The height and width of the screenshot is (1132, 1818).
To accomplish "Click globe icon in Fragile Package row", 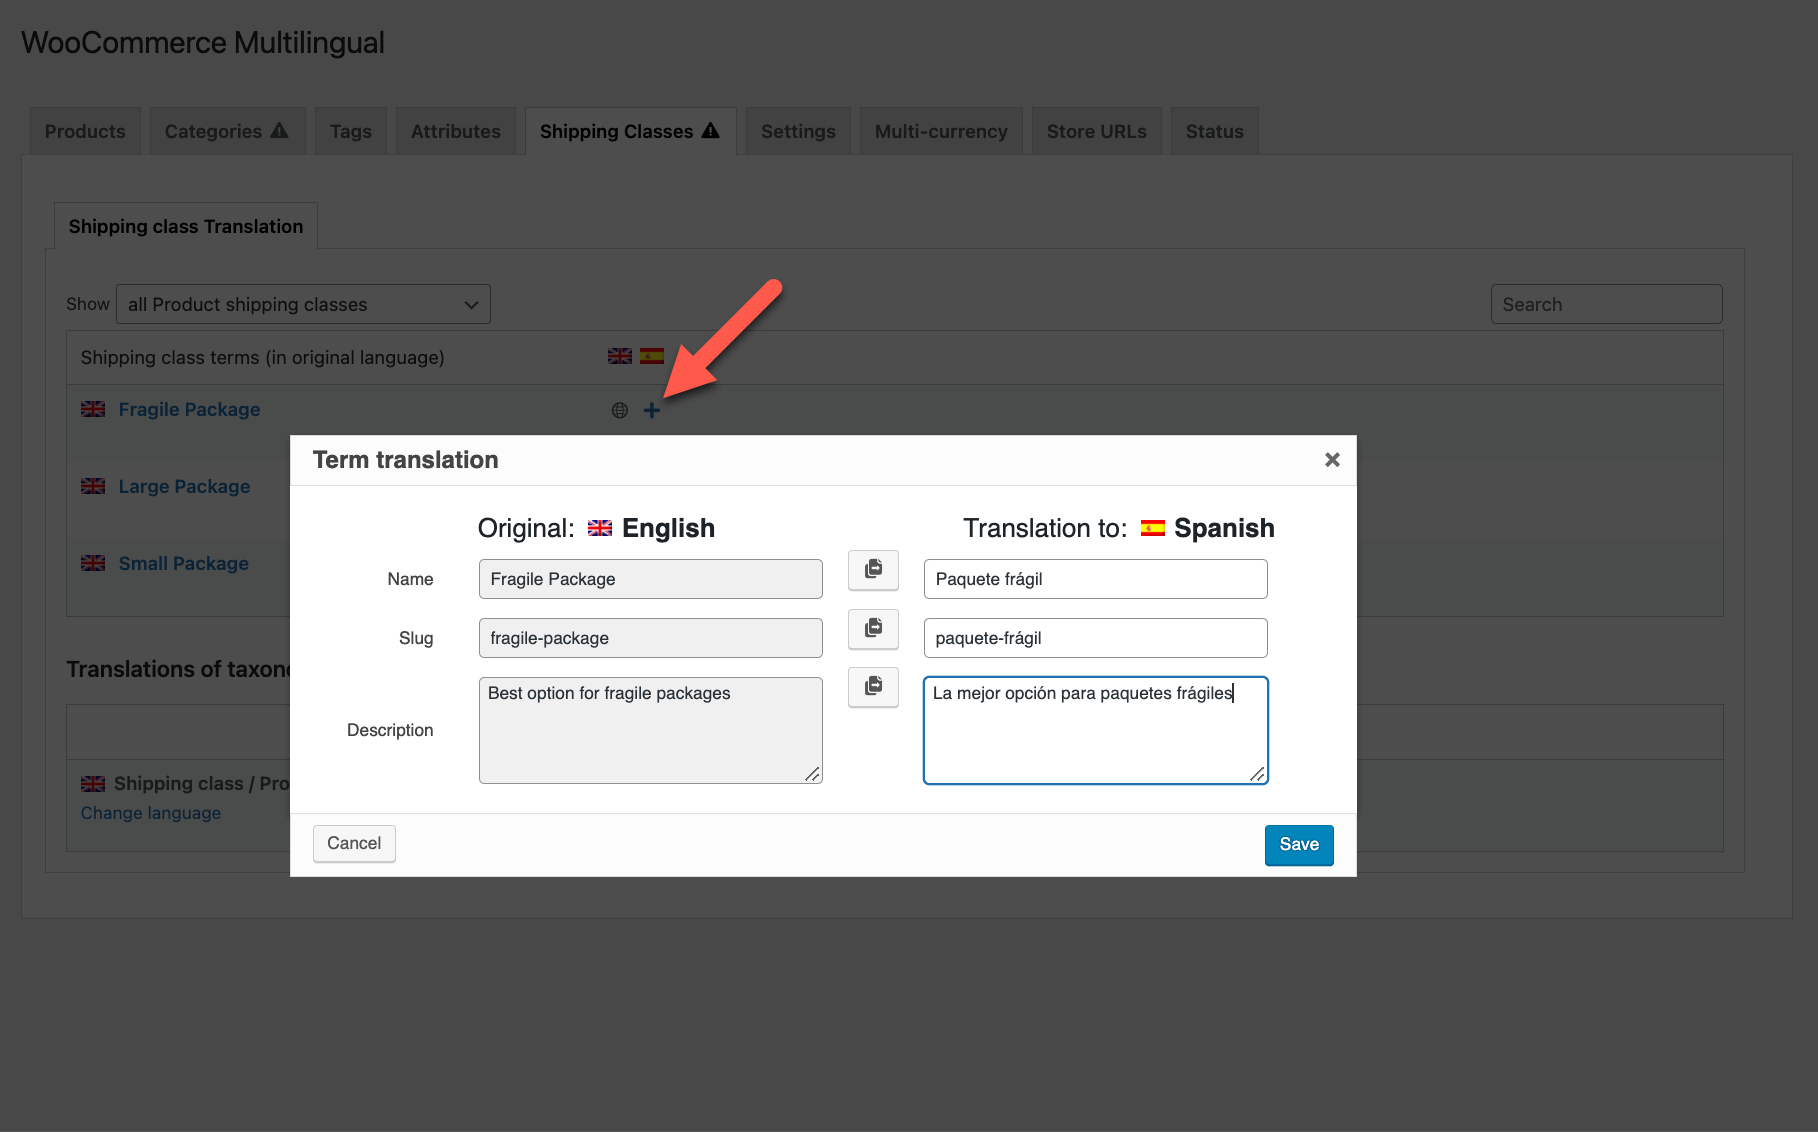I will (x=620, y=410).
